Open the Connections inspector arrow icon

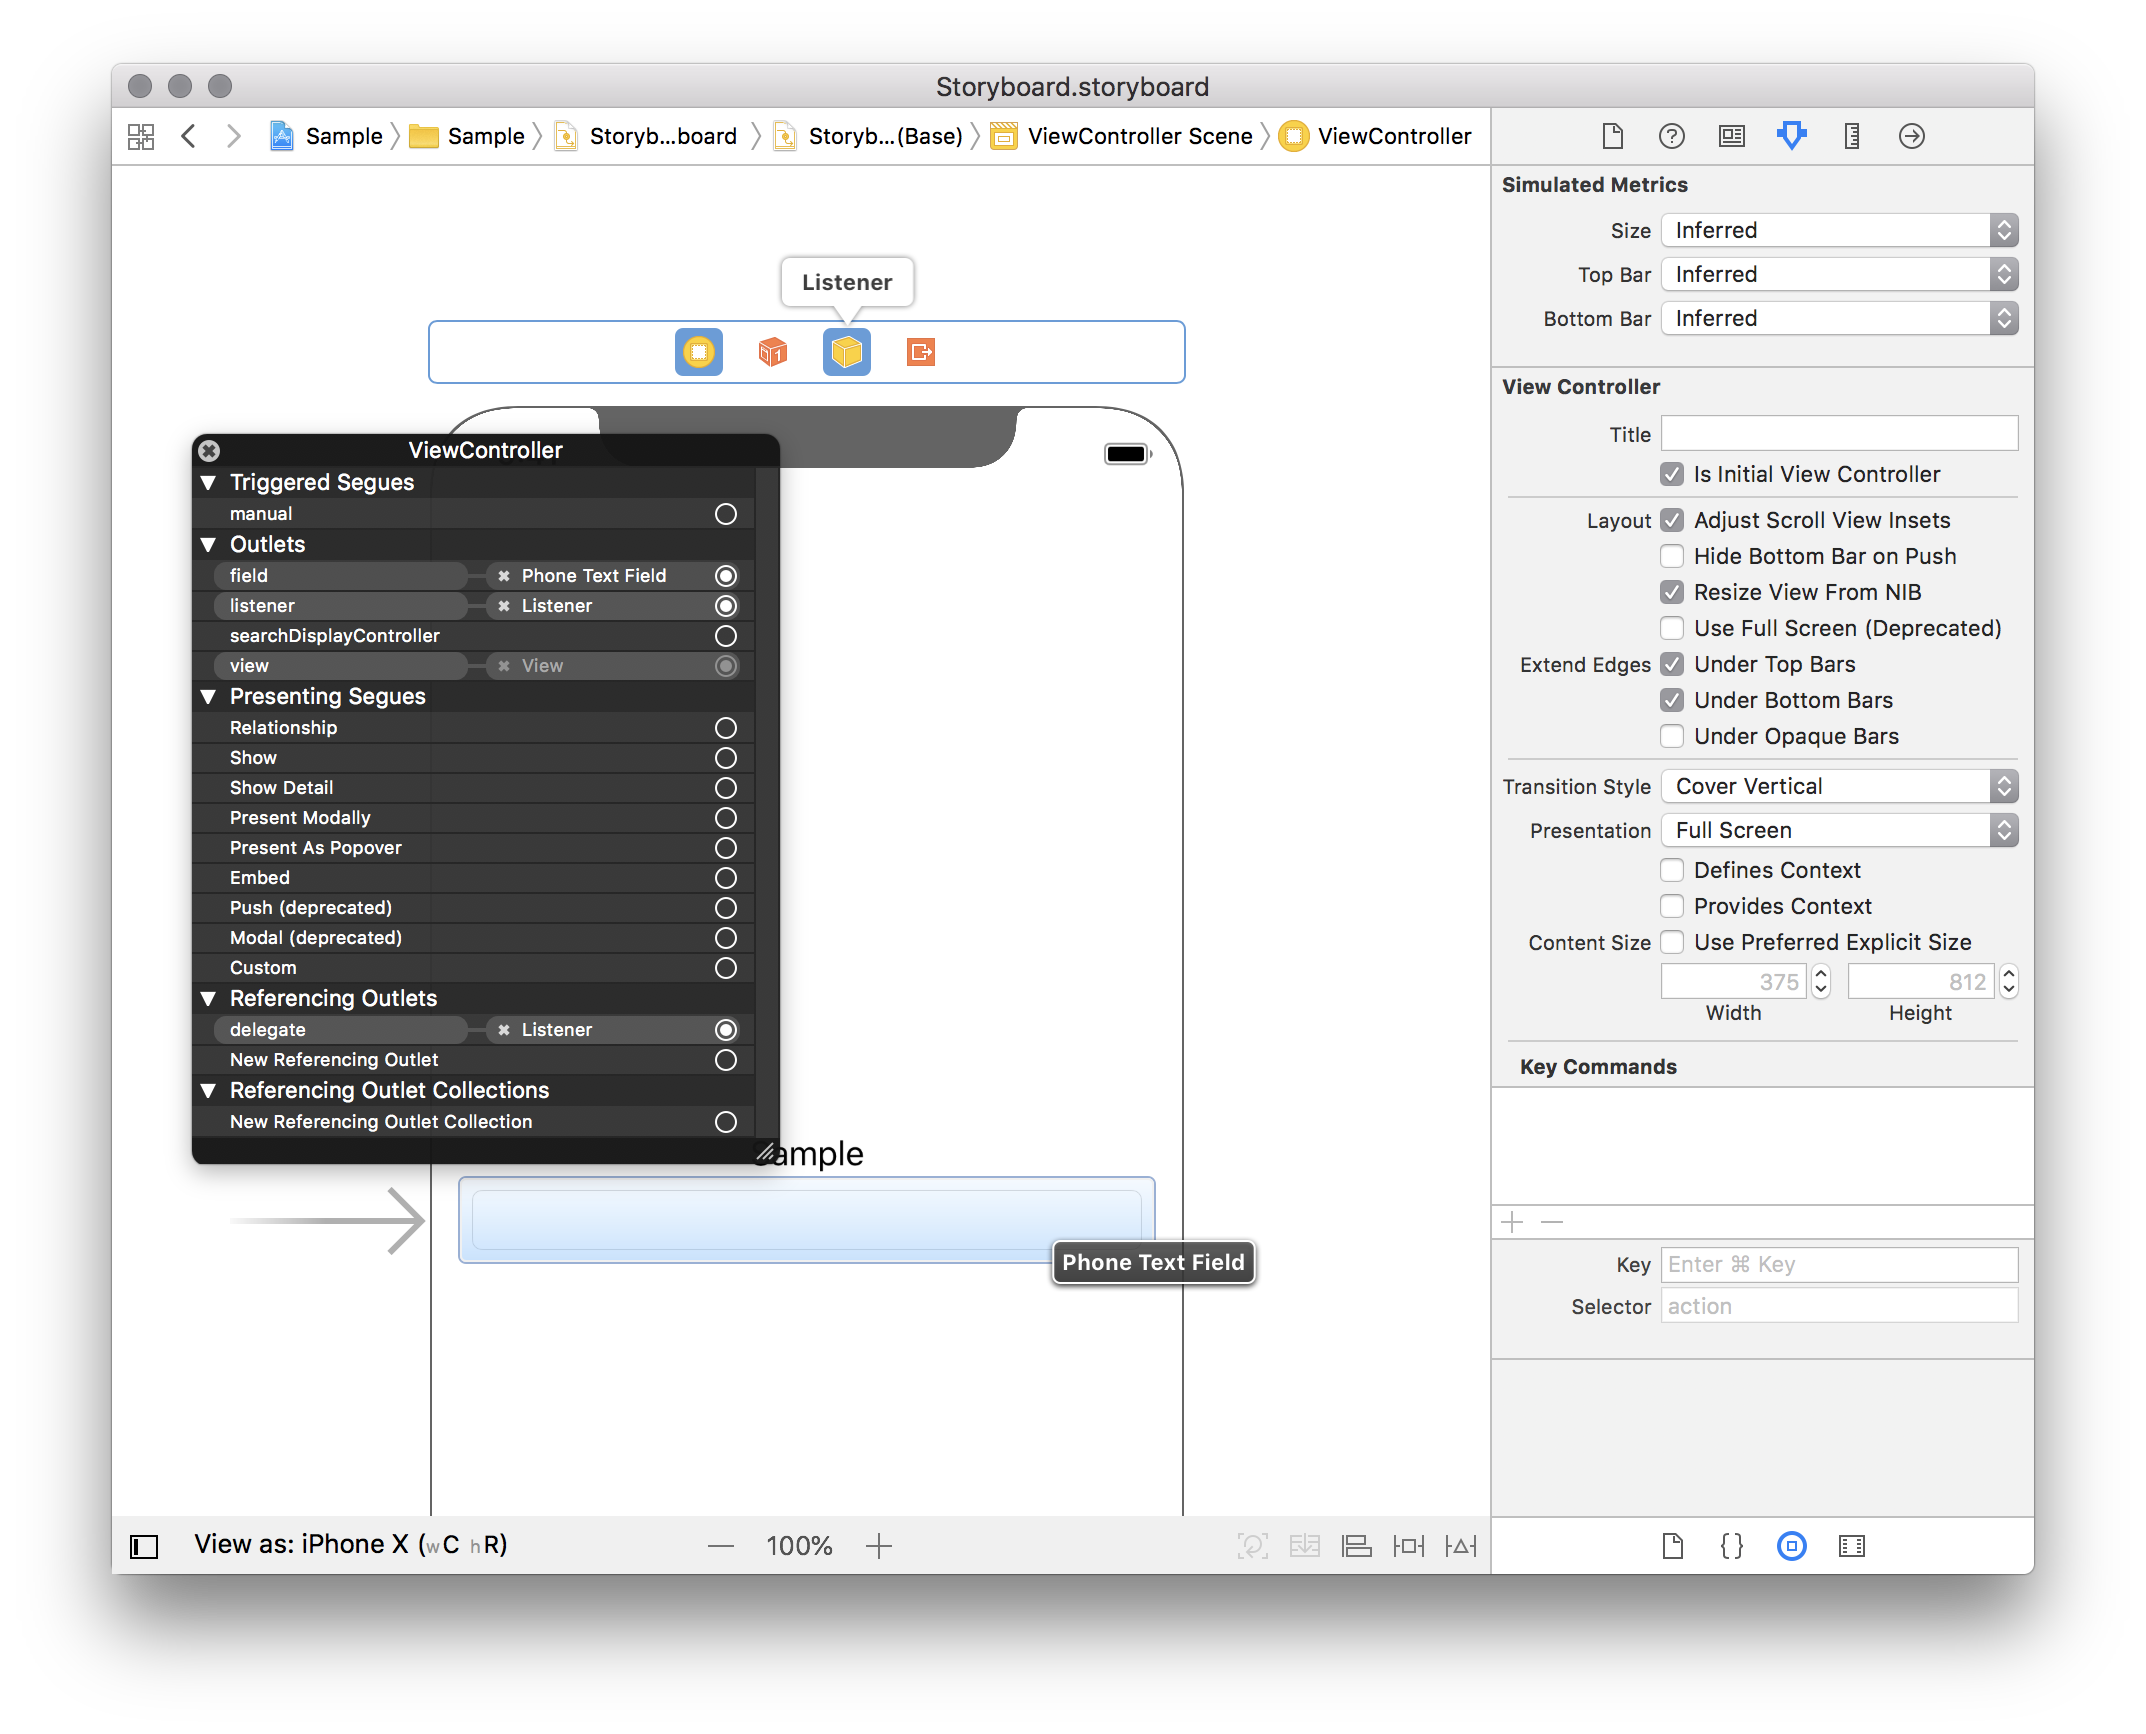pos(1911,135)
